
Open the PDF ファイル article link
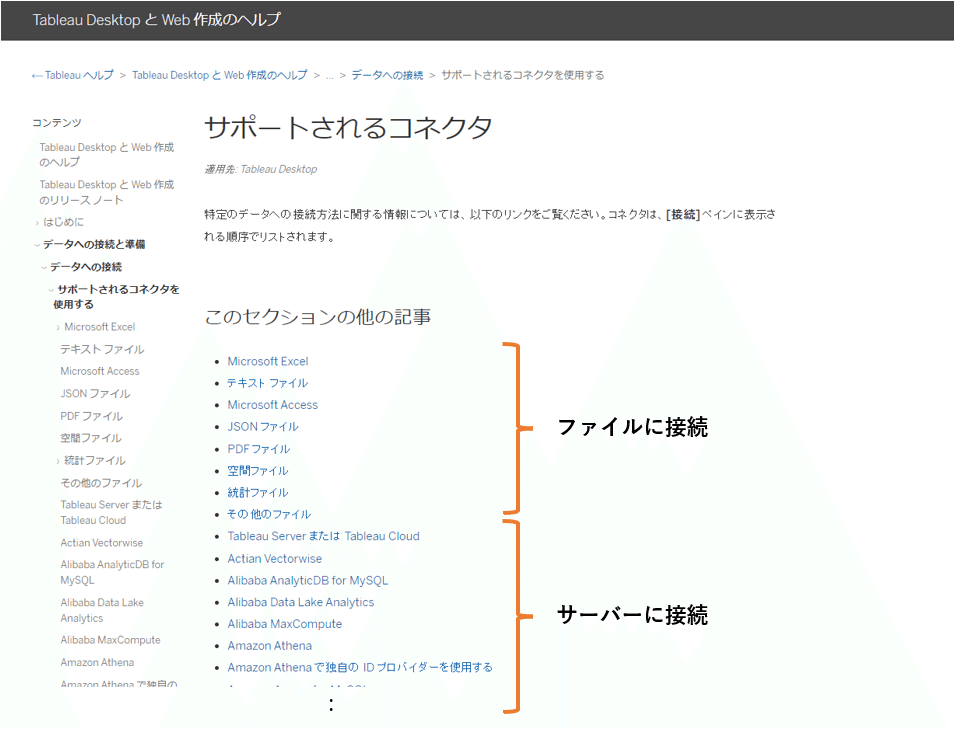(x=259, y=449)
